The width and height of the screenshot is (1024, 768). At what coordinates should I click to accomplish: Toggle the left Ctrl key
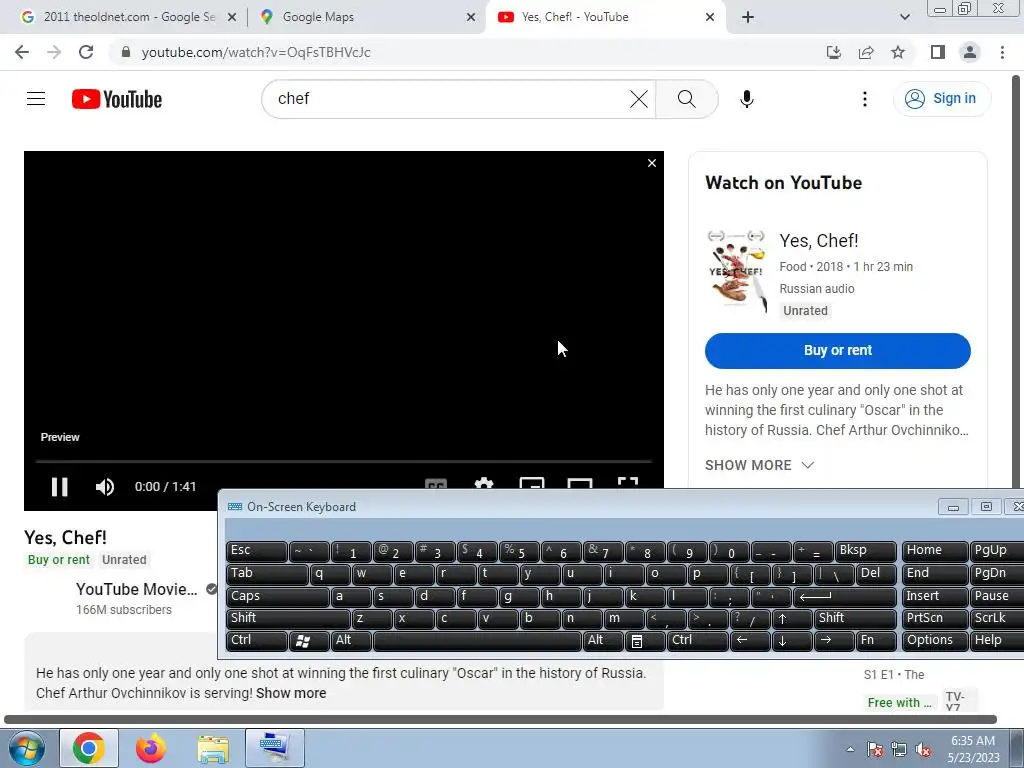pos(256,641)
